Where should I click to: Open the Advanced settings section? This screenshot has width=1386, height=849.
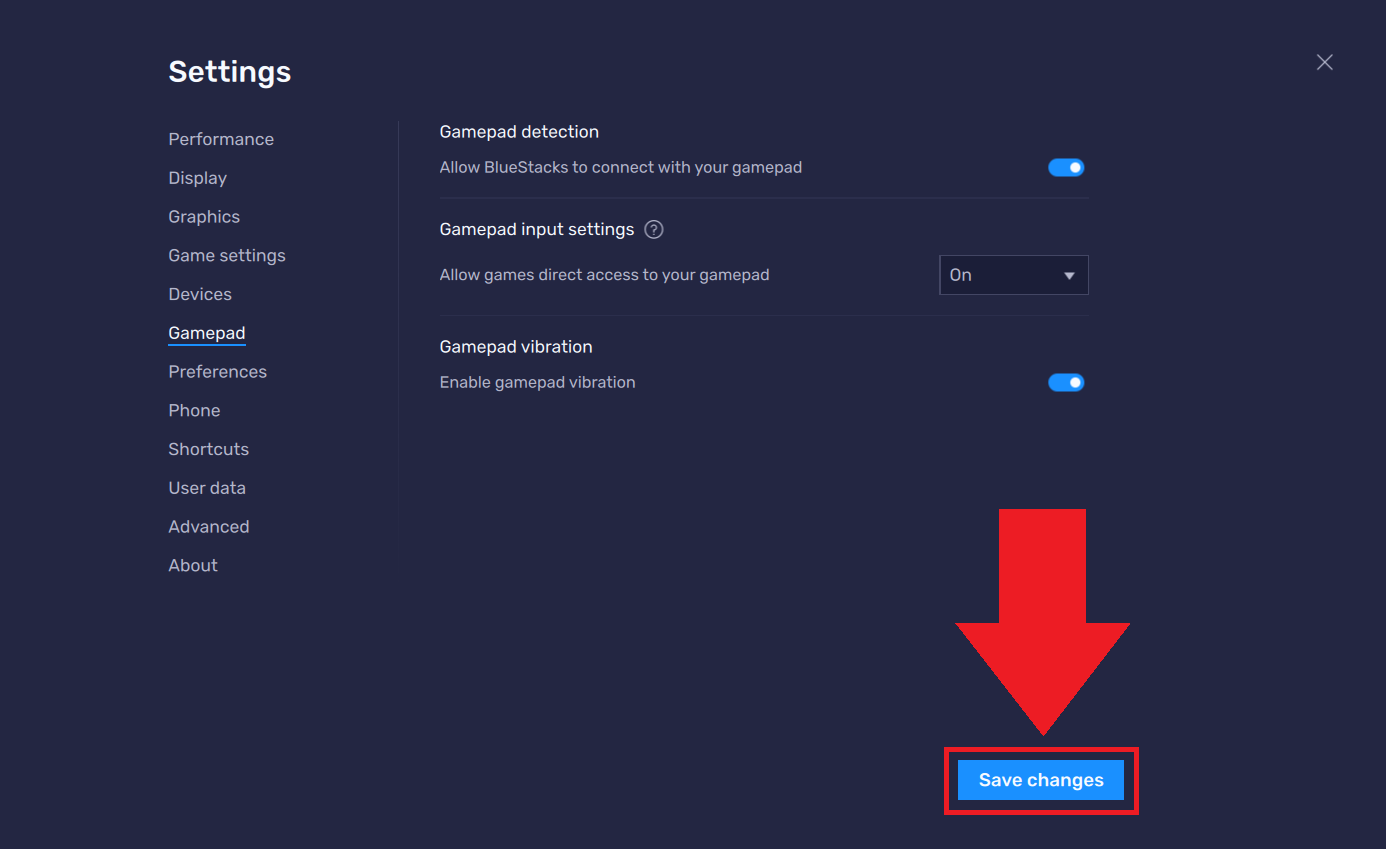pyautogui.click(x=209, y=526)
